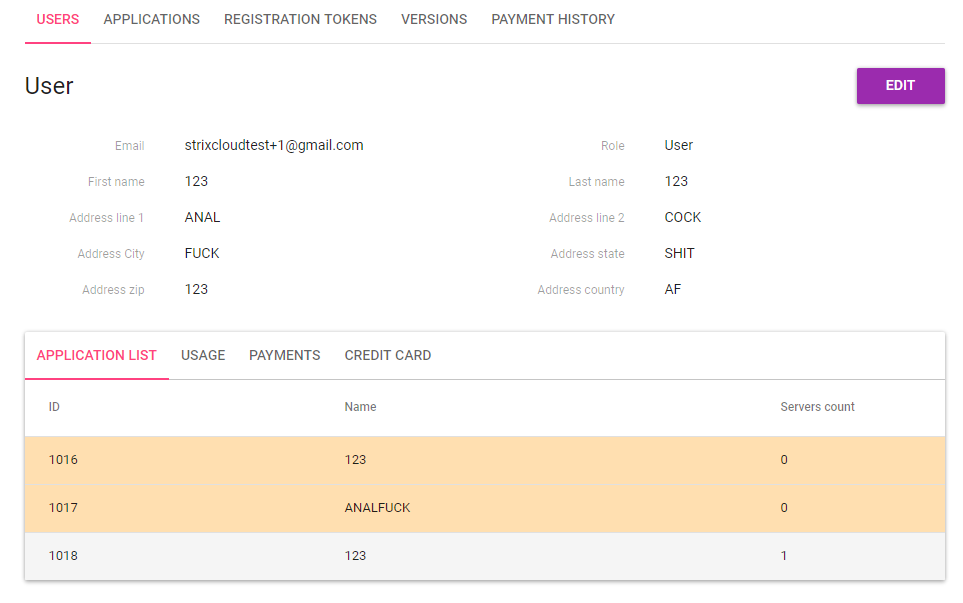This screenshot has height=603, width=963.
Task: Open the Payment History tab
Action: click(553, 20)
